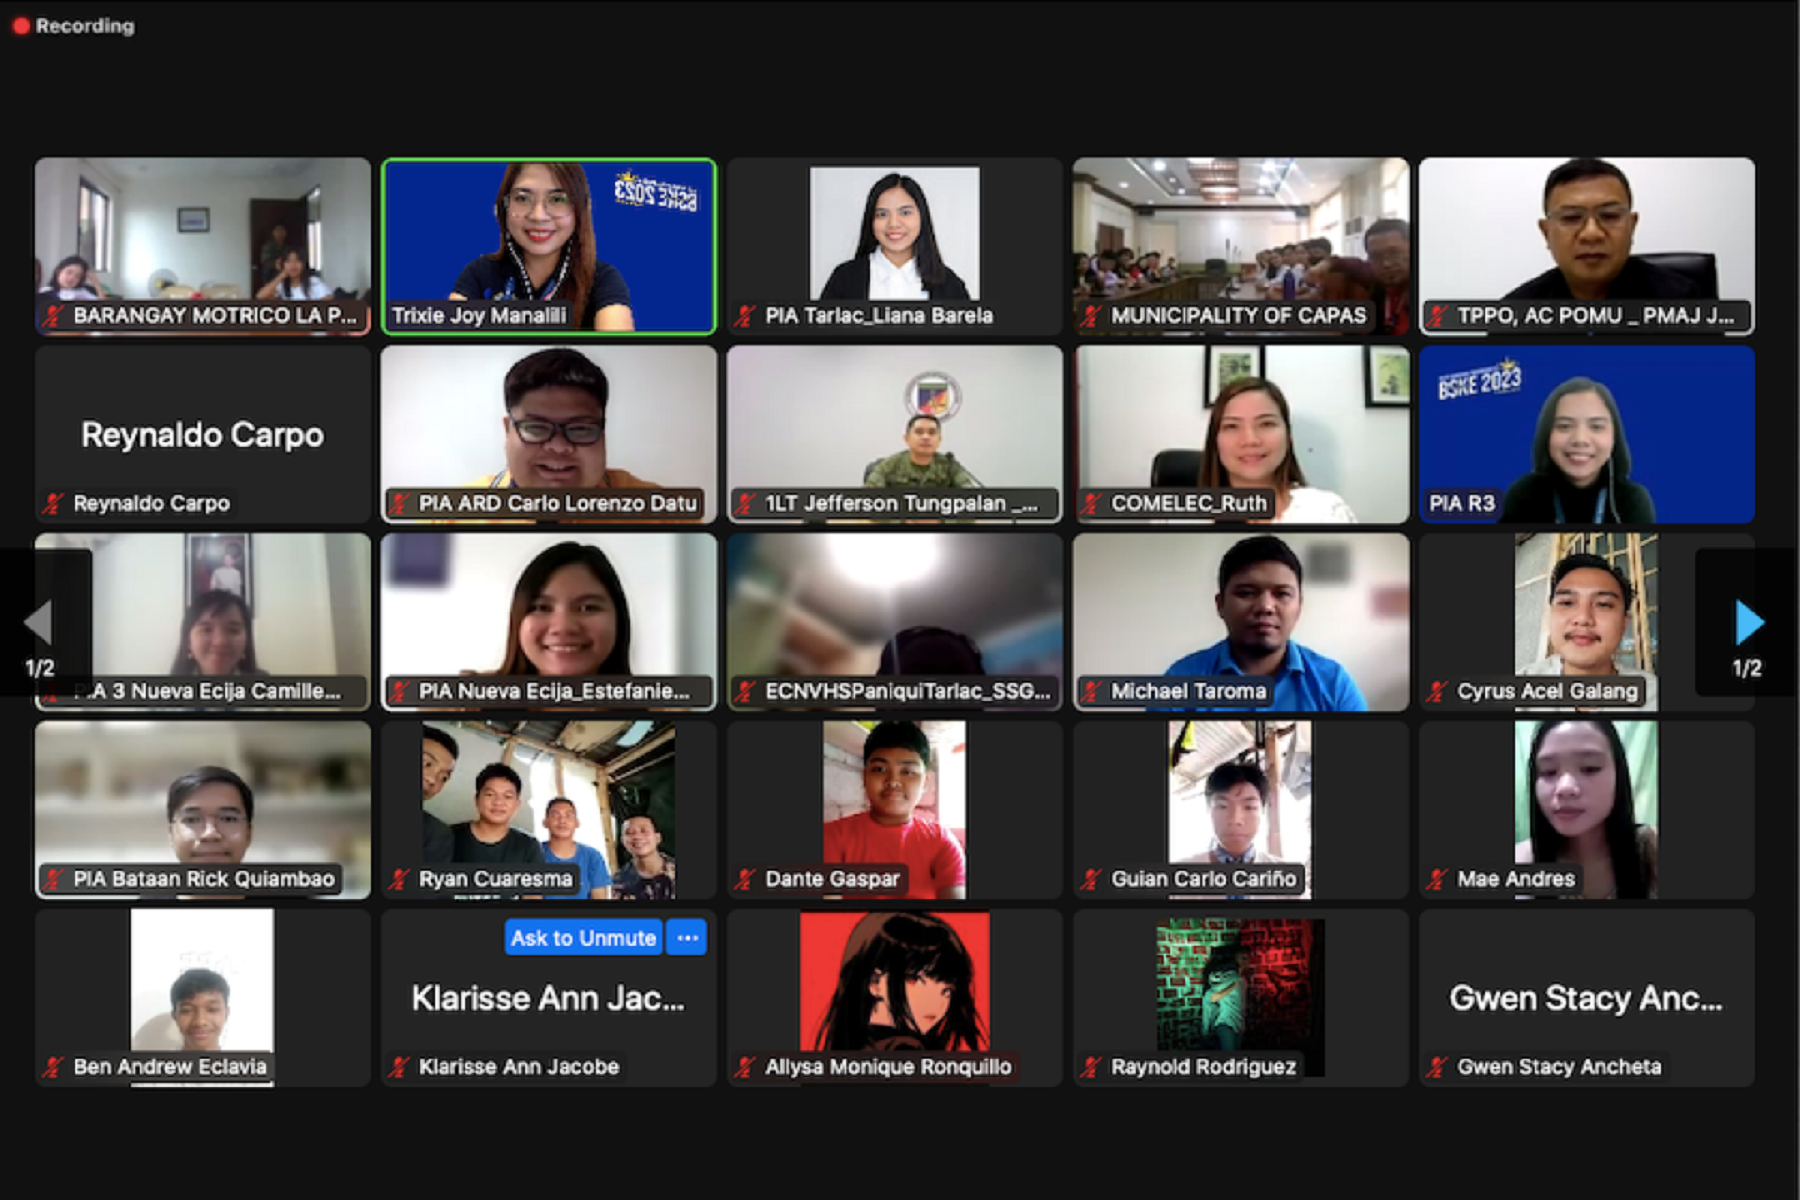The width and height of the screenshot is (1800, 1200).
Task: Open more options on Klarisse Ann Jacobe tile
Action: coord(687,938)
